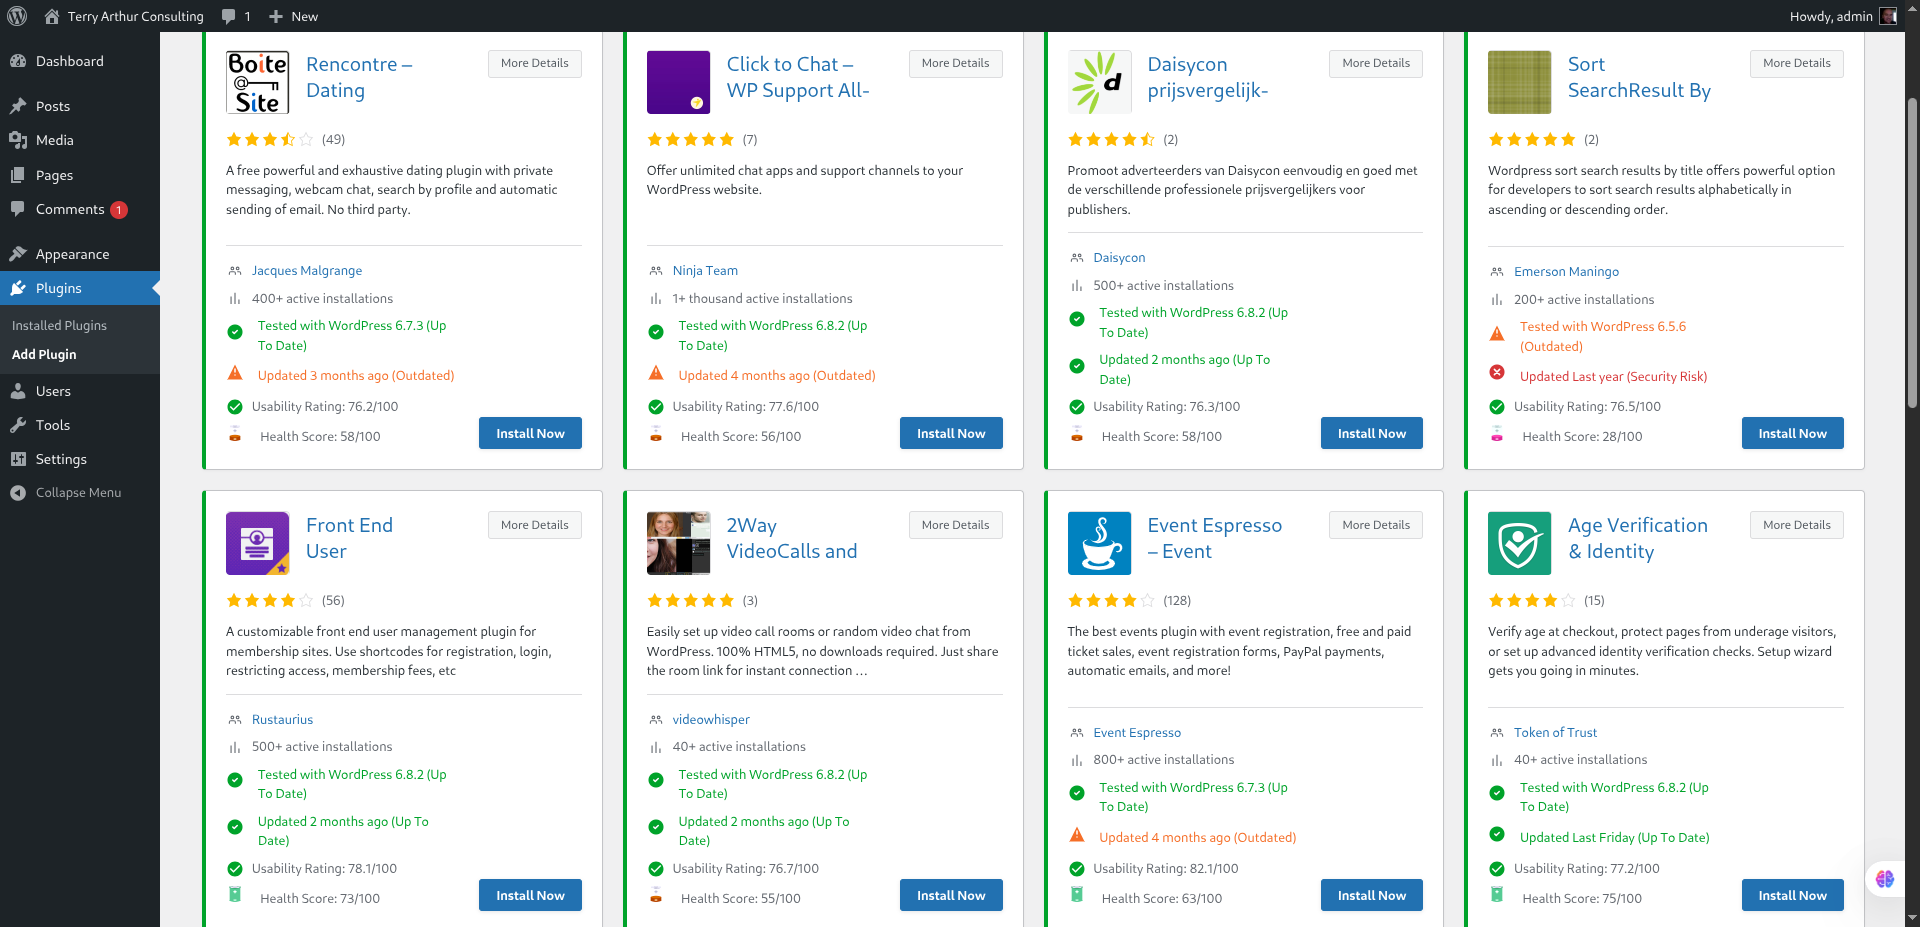Click the Appearance brush icon

click(x=18, y=254)
